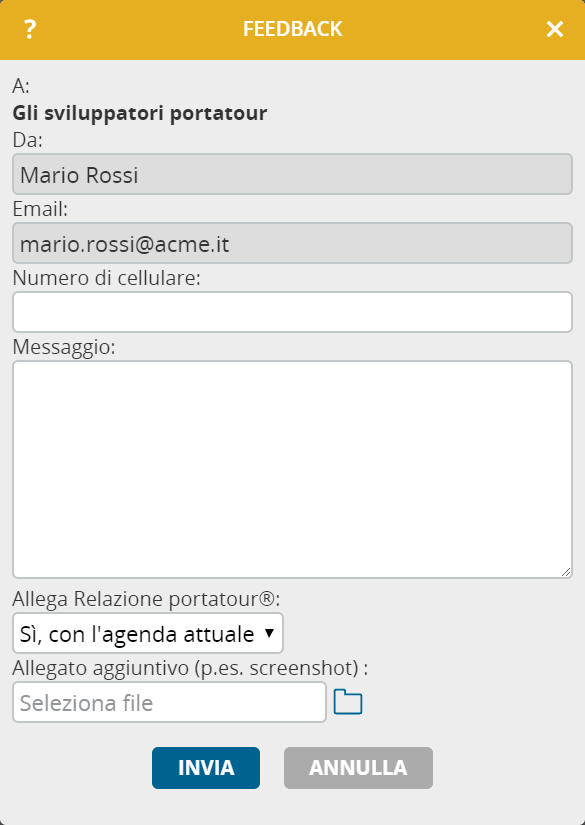Close the Feedback dialog with the X
Image resolution: width=585 pixels, height=825 pixels.
click(554, 29)
